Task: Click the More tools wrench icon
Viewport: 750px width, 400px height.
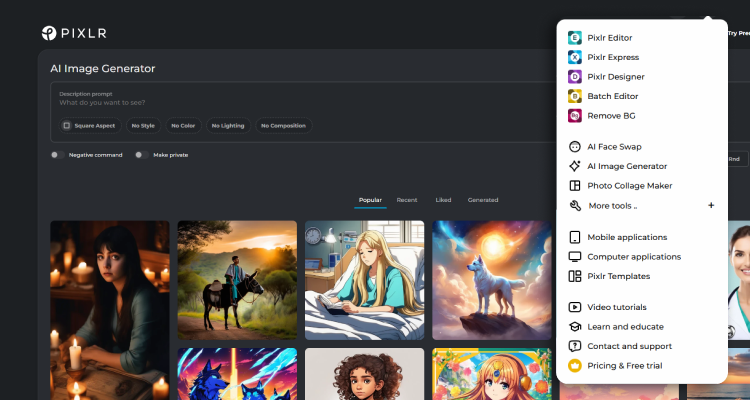Action: 575,206
